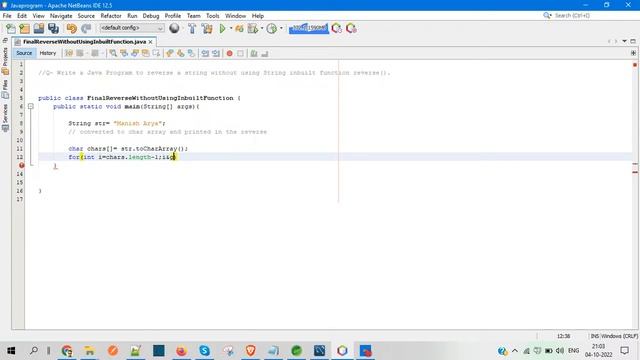The width and height of the screenshot is (640, 360).
Task: Click the Uncomment icon in editor toolbar
Action: coord(264,53)
